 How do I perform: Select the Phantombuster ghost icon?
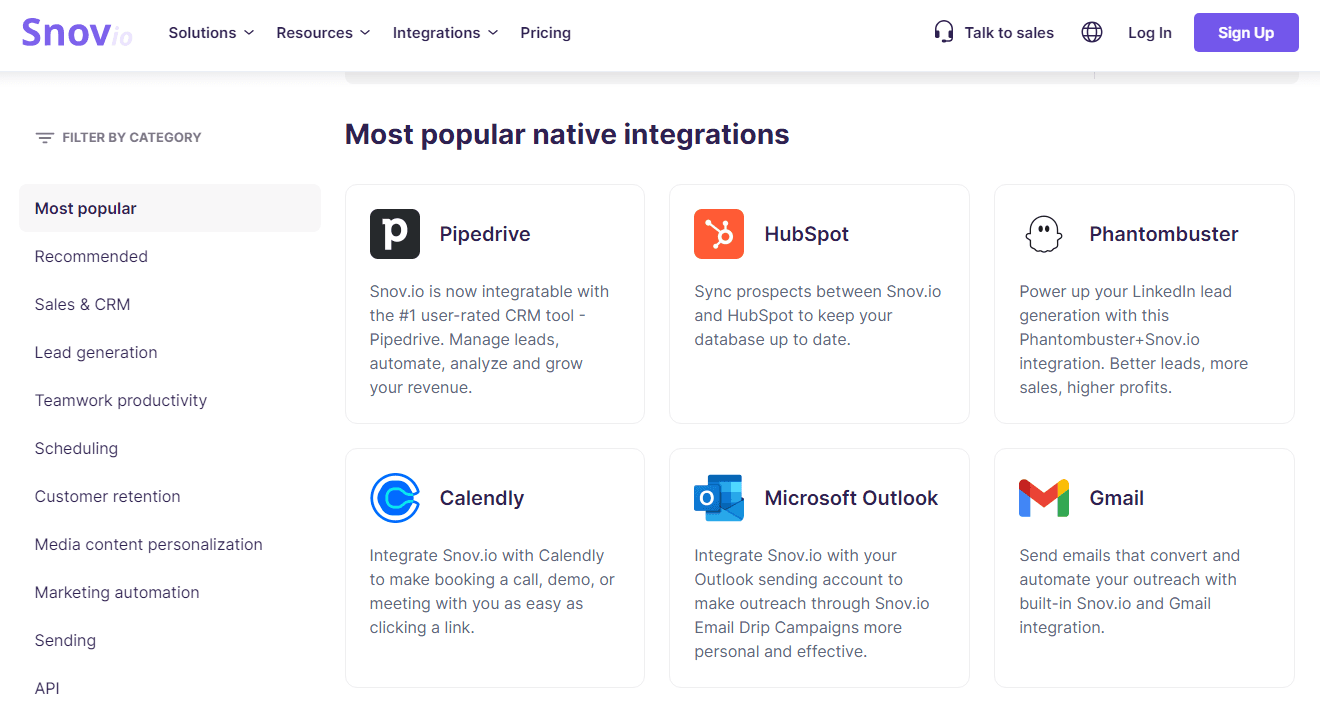[x=1043, y=233]
